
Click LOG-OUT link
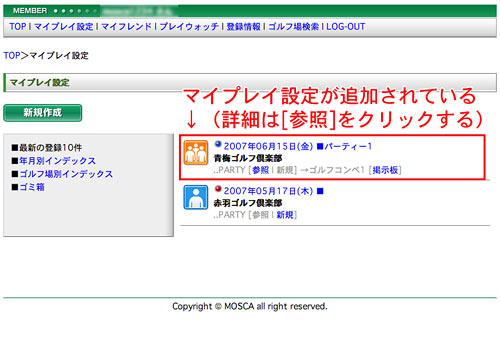(346, 27)
